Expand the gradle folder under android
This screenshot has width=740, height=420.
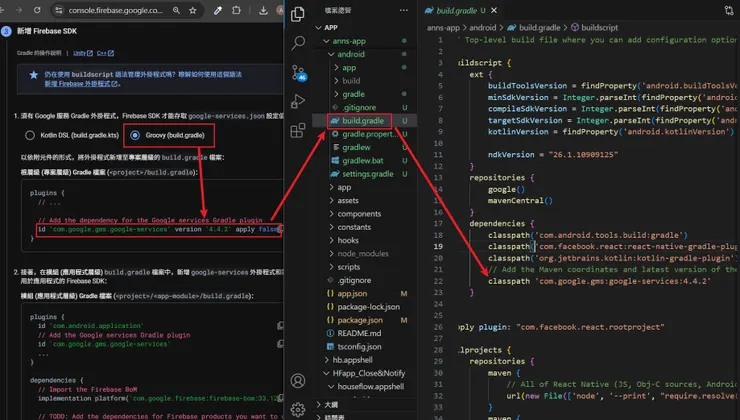(353, 94)
